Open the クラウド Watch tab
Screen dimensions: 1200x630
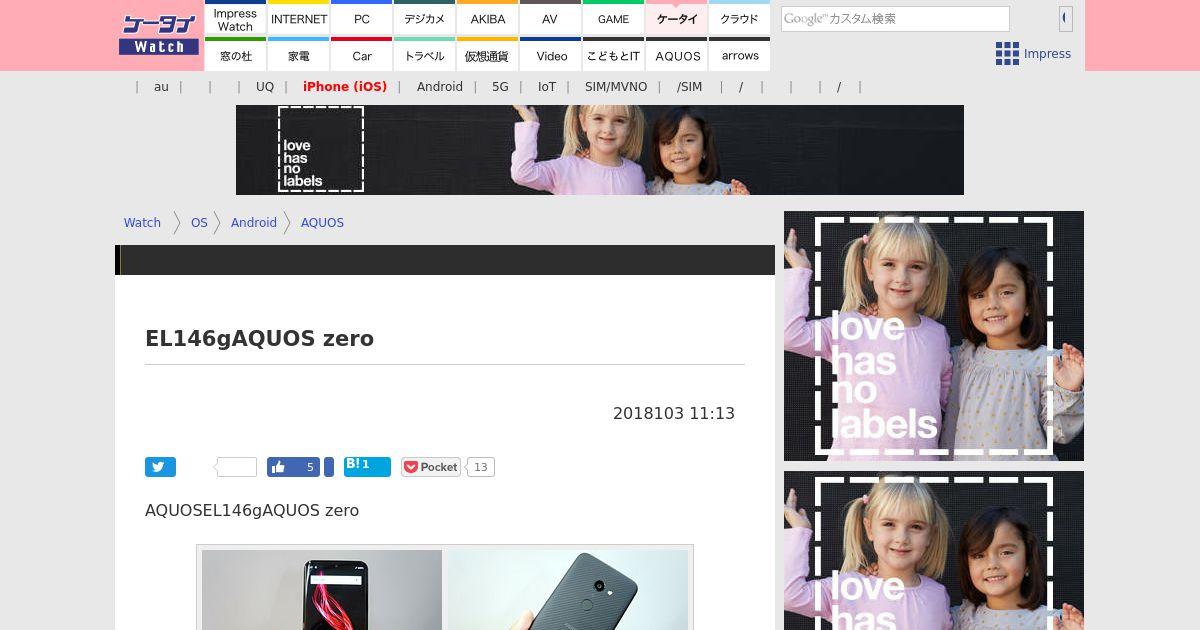[x=739, y=19]
